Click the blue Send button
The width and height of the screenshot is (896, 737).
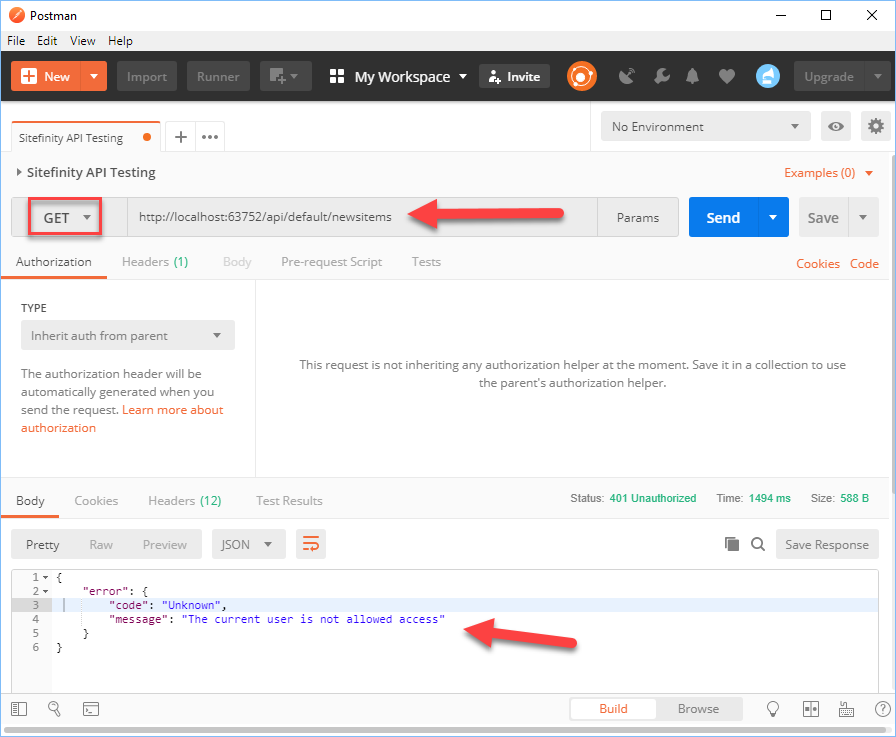(x=723, y=217)
